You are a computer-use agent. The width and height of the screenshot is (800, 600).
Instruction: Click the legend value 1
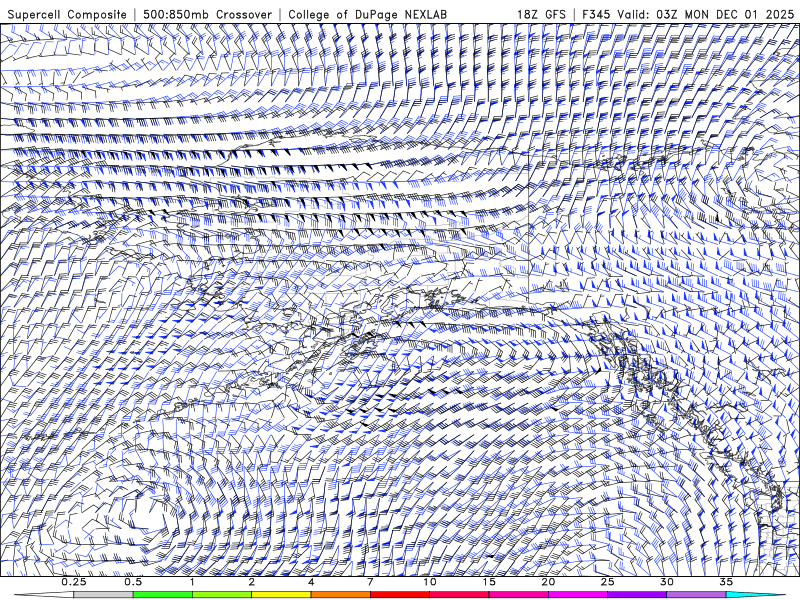tap(192, 582)
